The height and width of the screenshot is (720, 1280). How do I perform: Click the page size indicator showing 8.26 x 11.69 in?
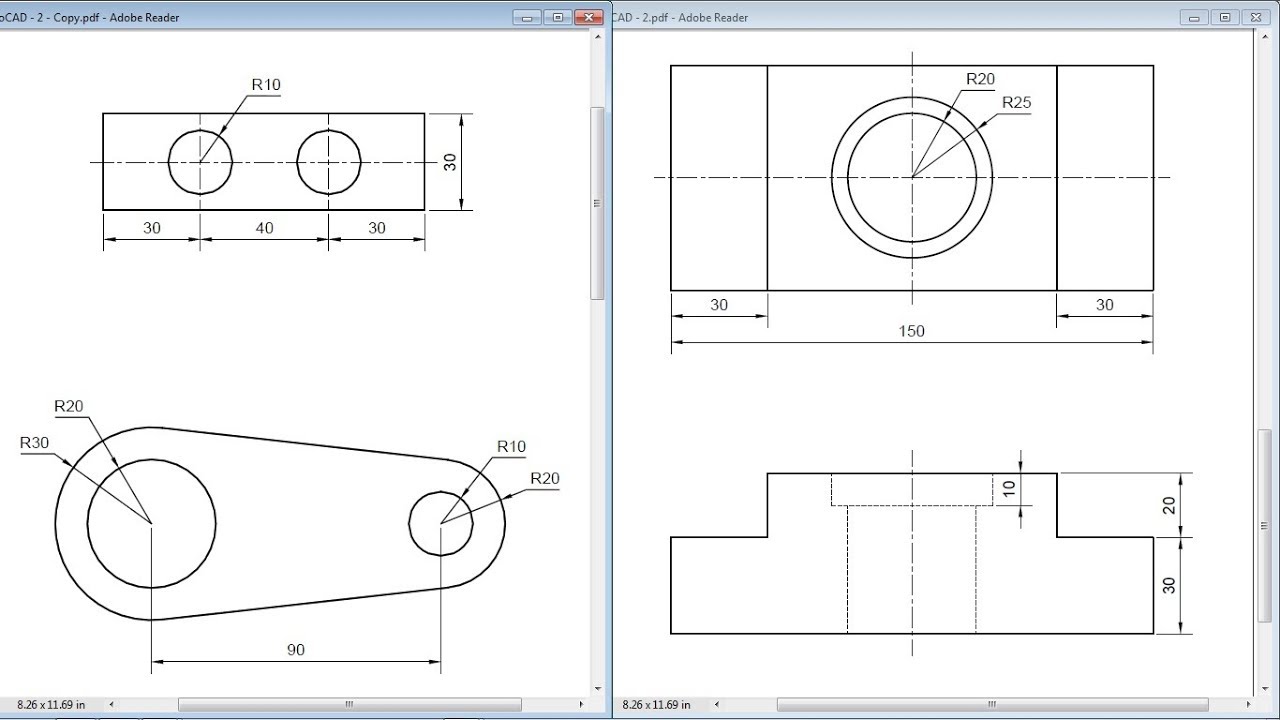pos(50,704)
